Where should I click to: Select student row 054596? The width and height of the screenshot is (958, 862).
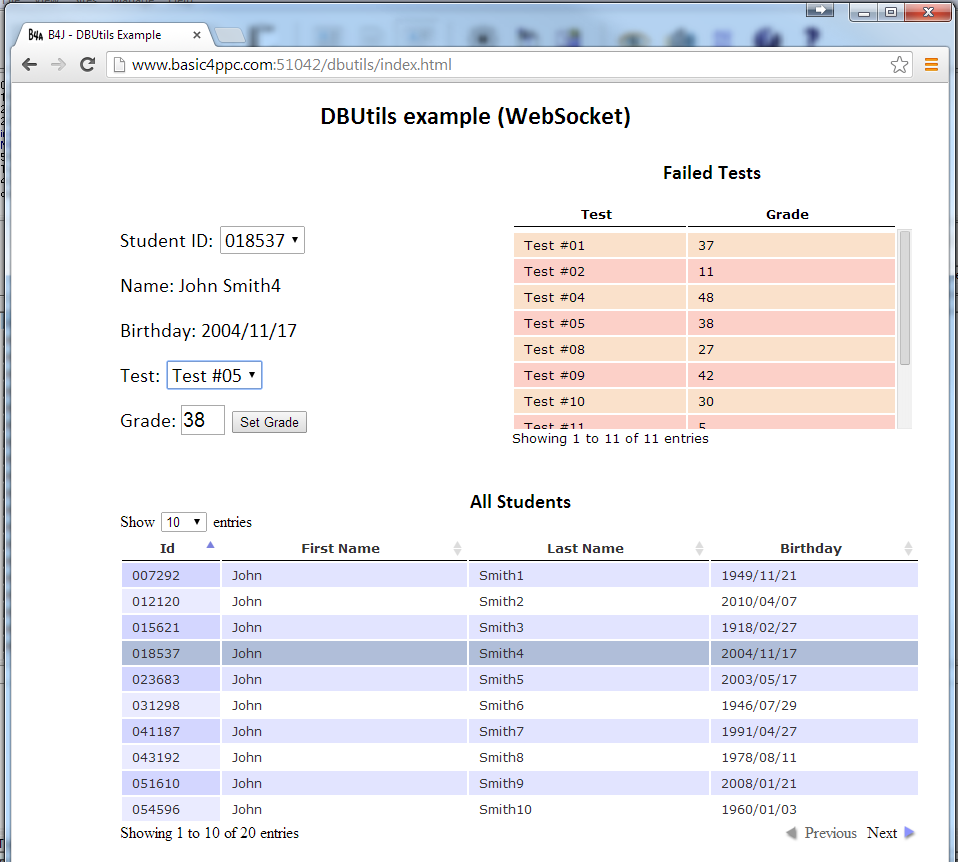pyautogui.click(x=519, y=809)
